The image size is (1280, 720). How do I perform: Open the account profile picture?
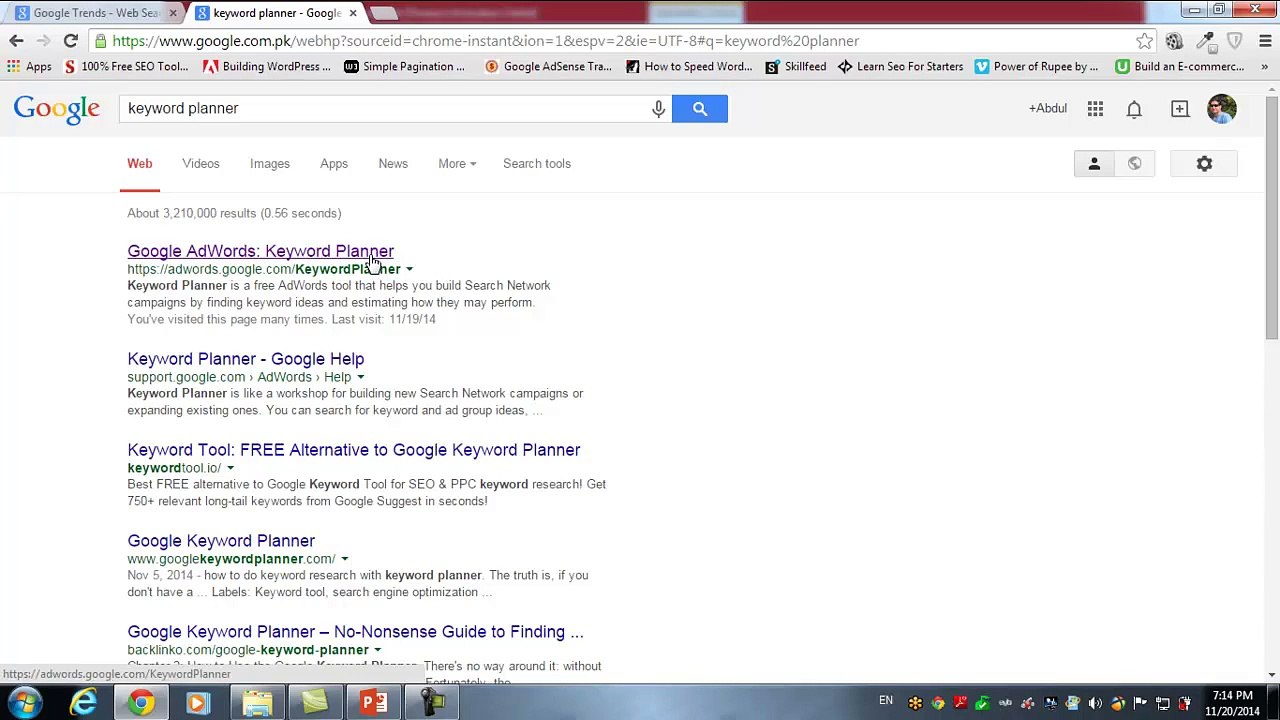point(1222,108)
